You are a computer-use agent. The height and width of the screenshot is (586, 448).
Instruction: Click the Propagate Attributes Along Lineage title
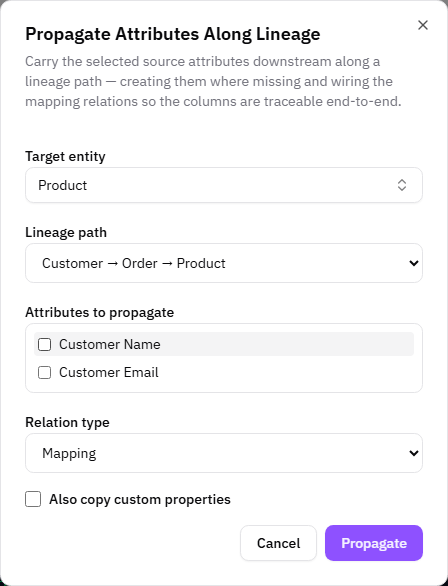[x=173, y=34]
